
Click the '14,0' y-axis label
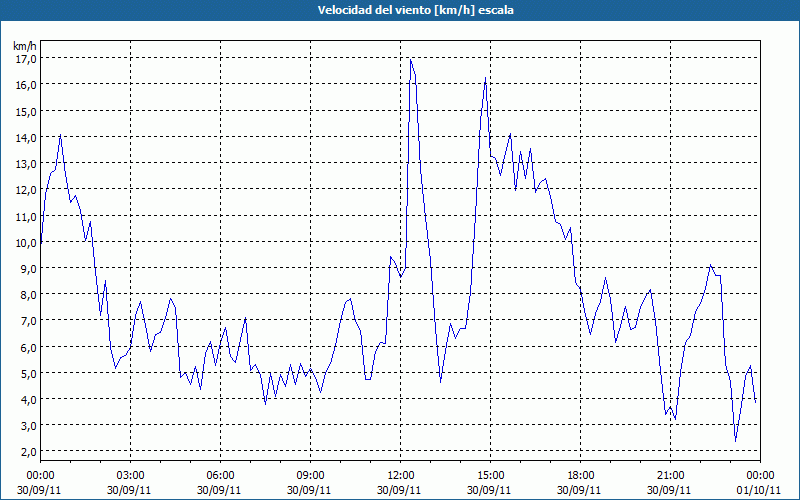pos(26,138)
